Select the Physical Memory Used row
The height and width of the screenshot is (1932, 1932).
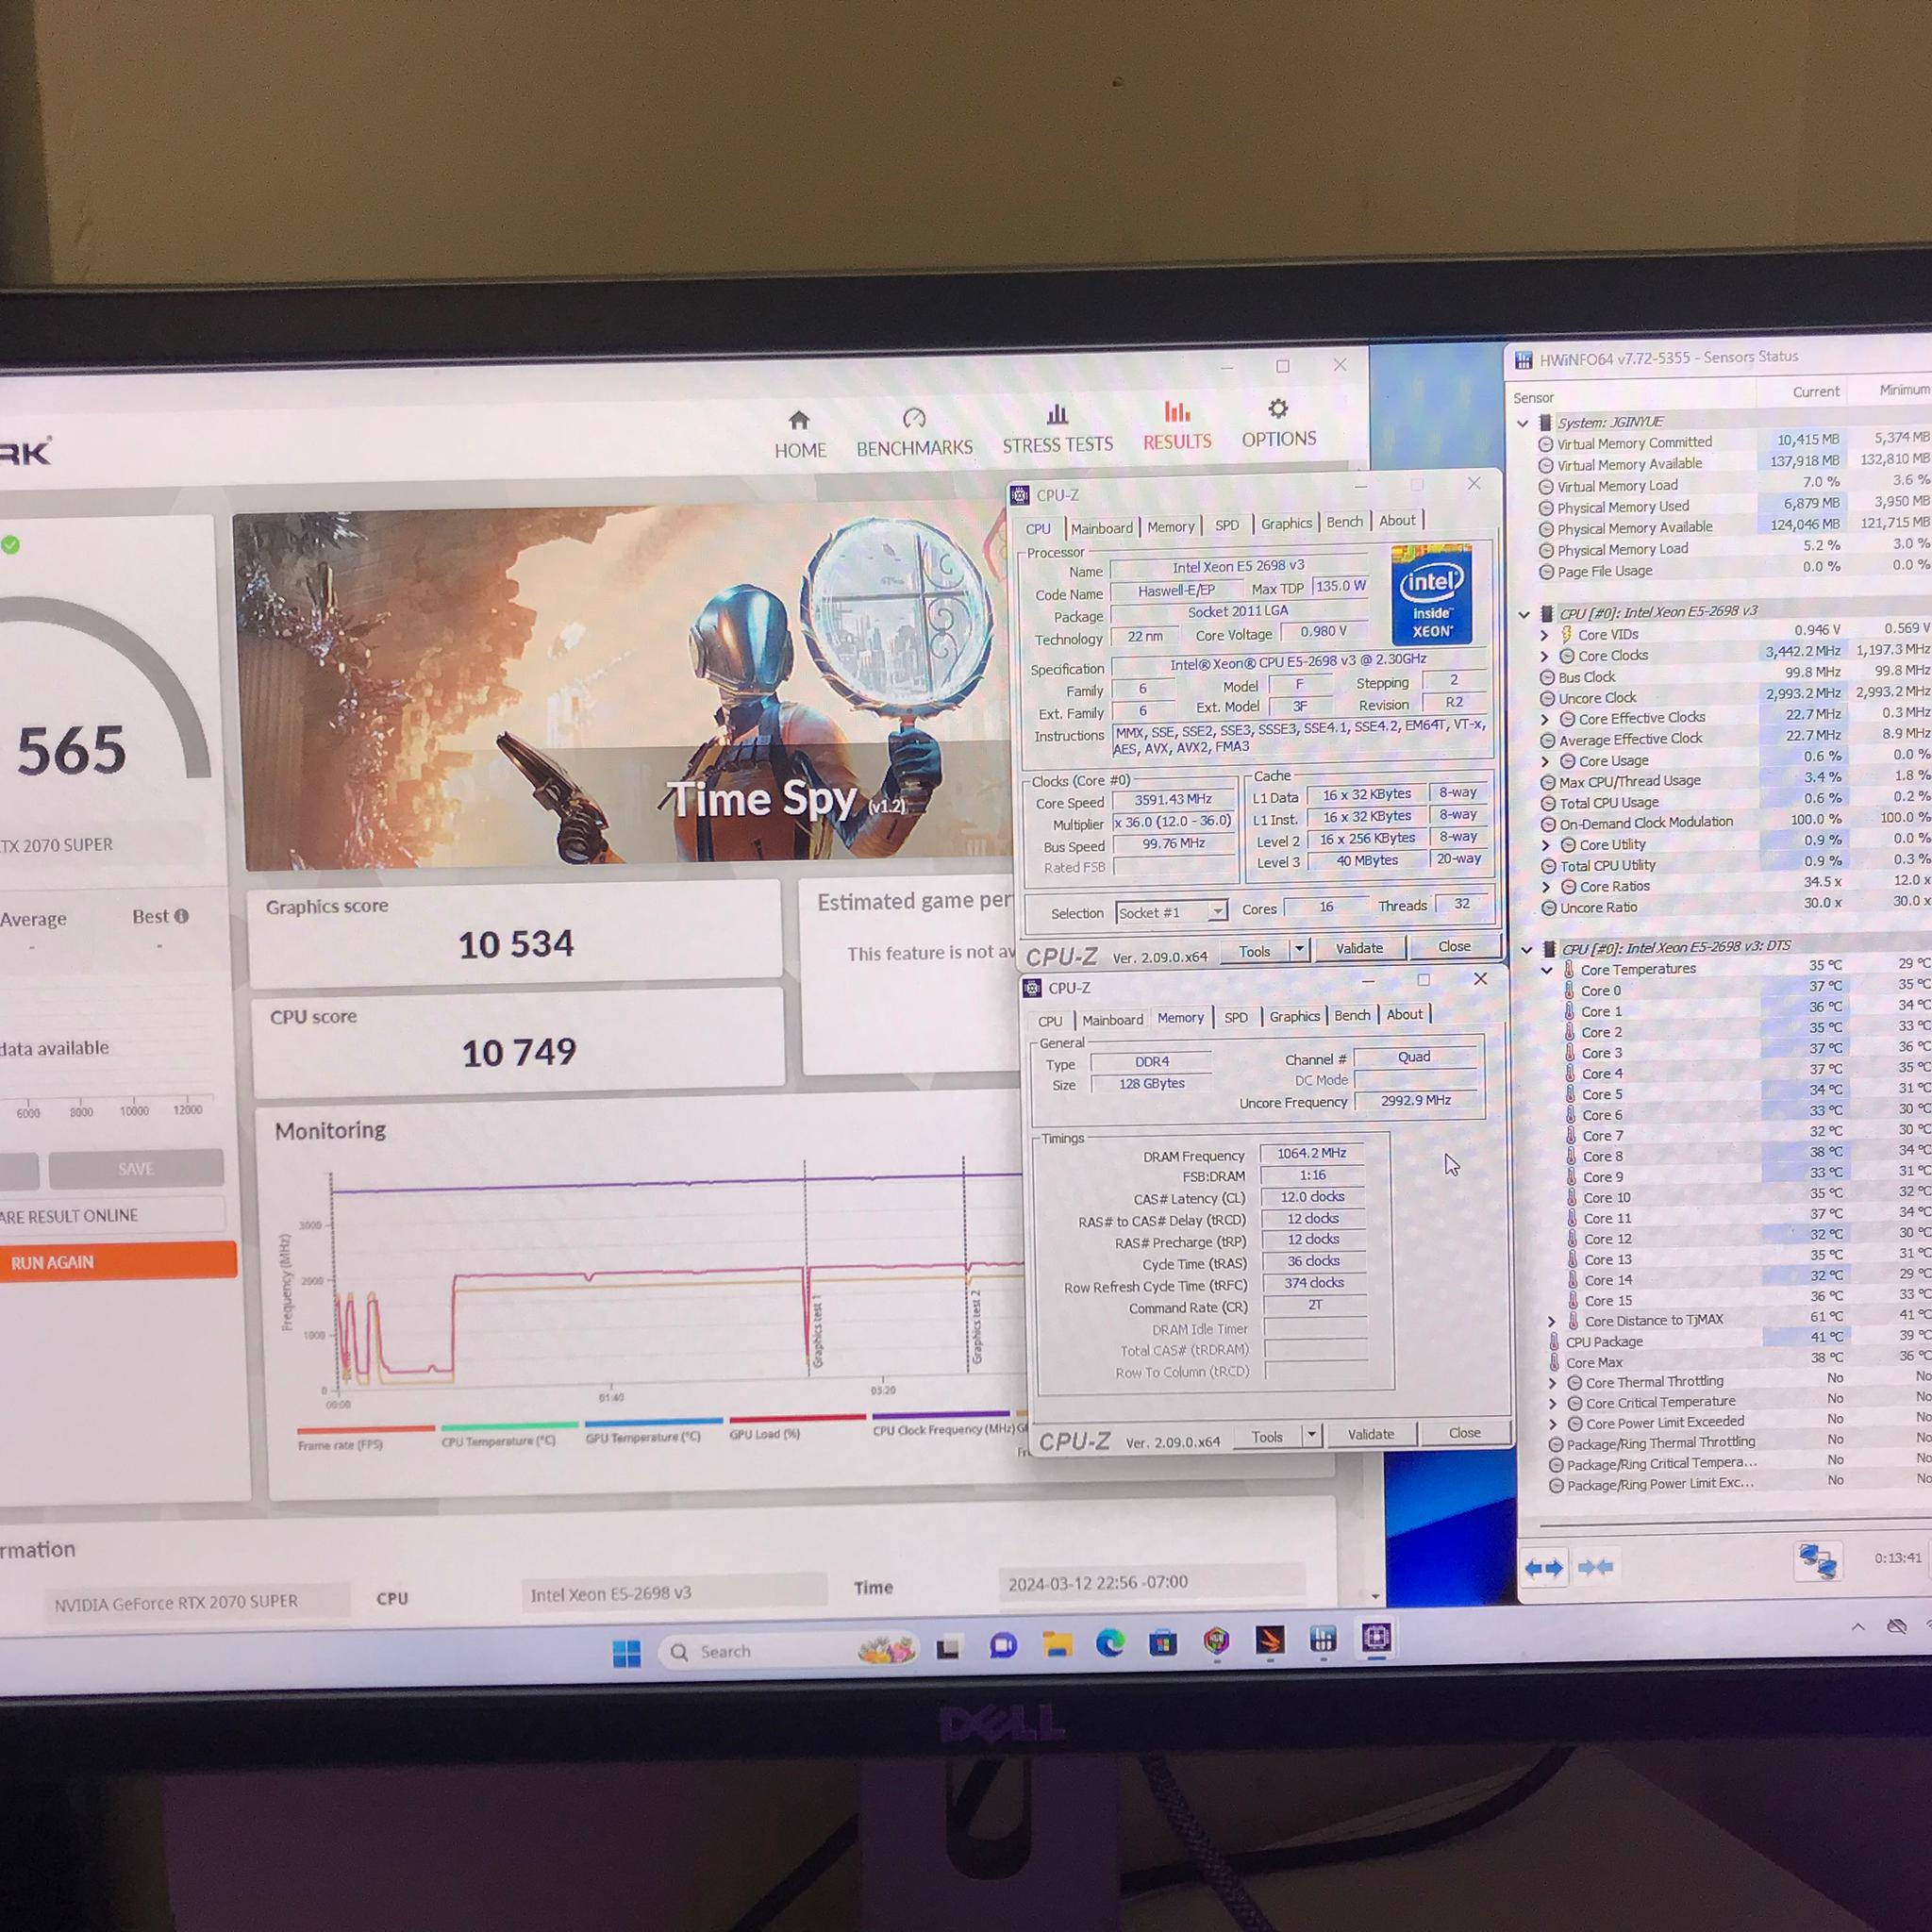pyautogui.click(x=1733, y=505)
